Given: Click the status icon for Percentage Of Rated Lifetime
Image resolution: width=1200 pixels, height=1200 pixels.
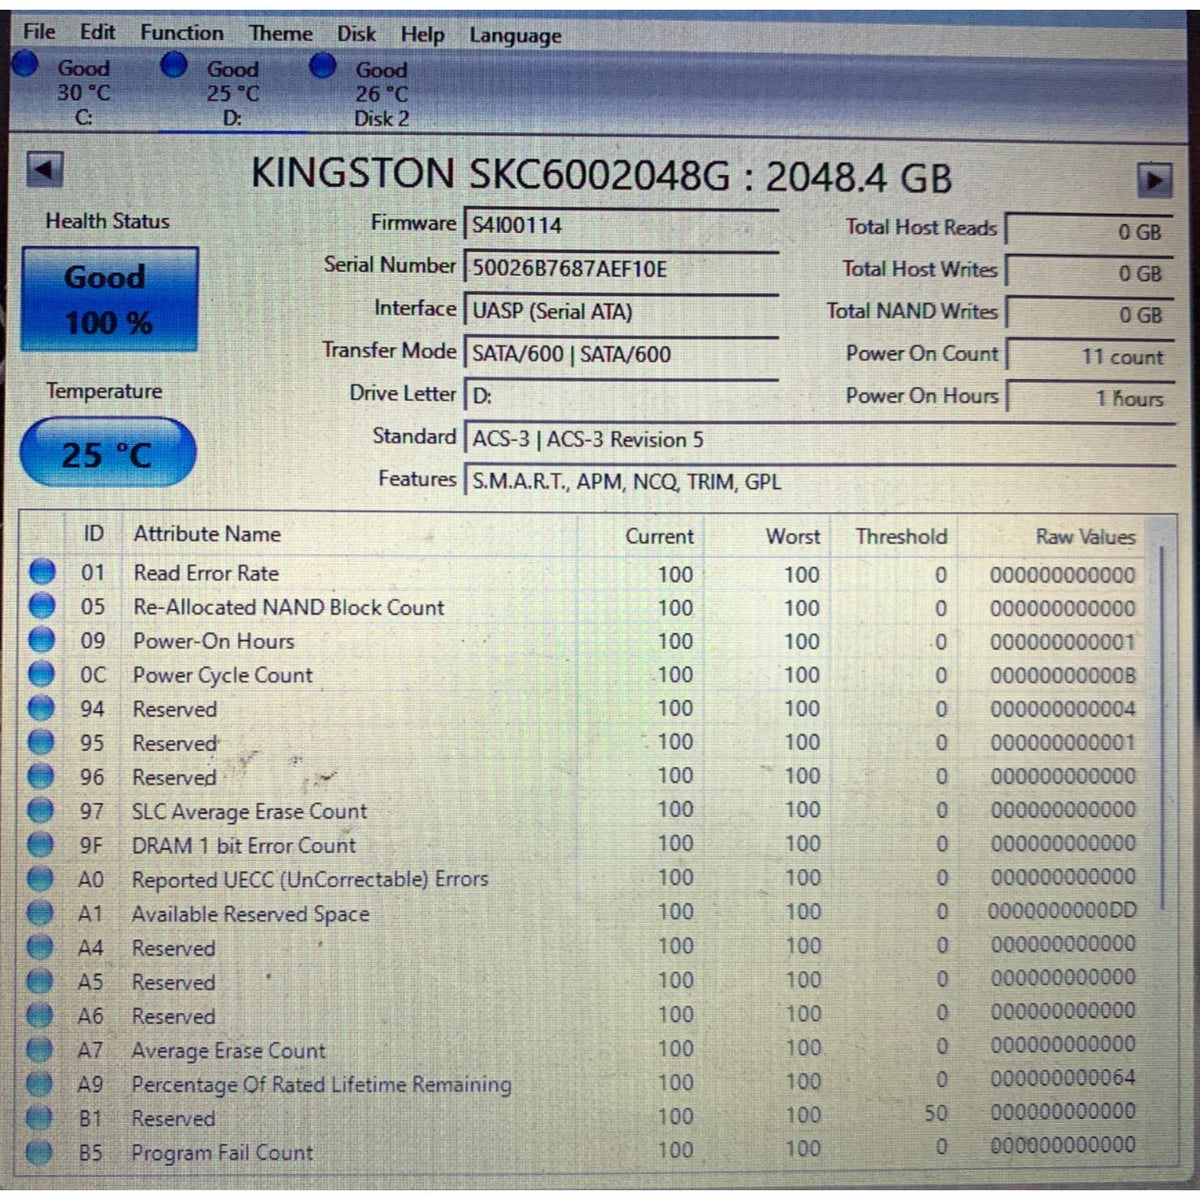Looking at the screenshot, I should point(39,1083).
